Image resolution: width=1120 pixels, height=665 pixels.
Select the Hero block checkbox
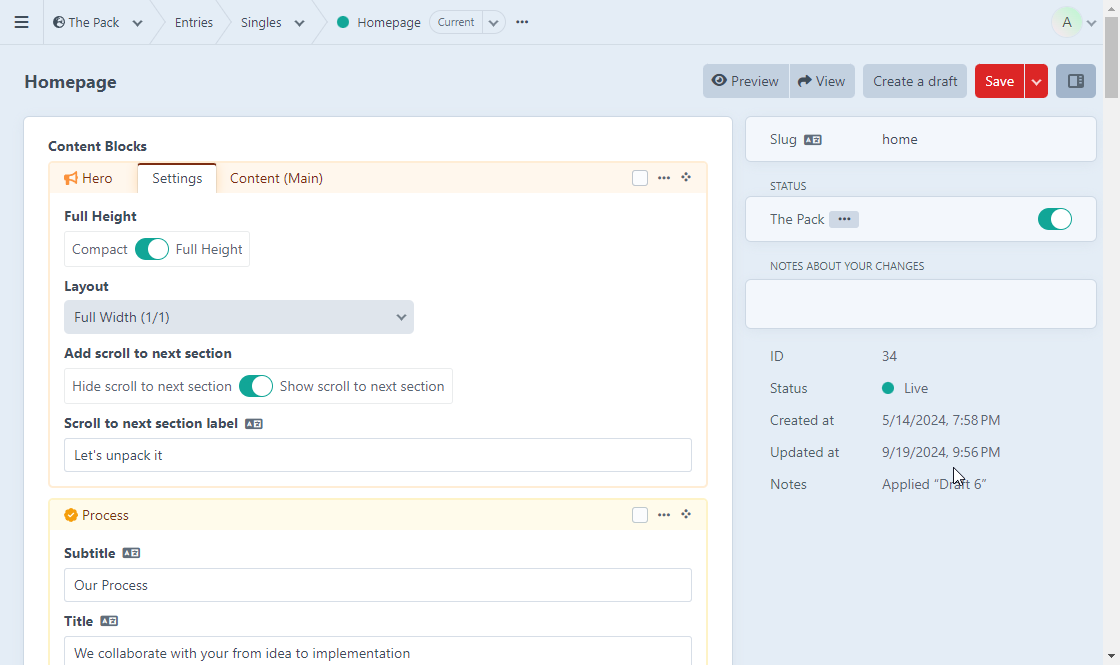[640, 178]
